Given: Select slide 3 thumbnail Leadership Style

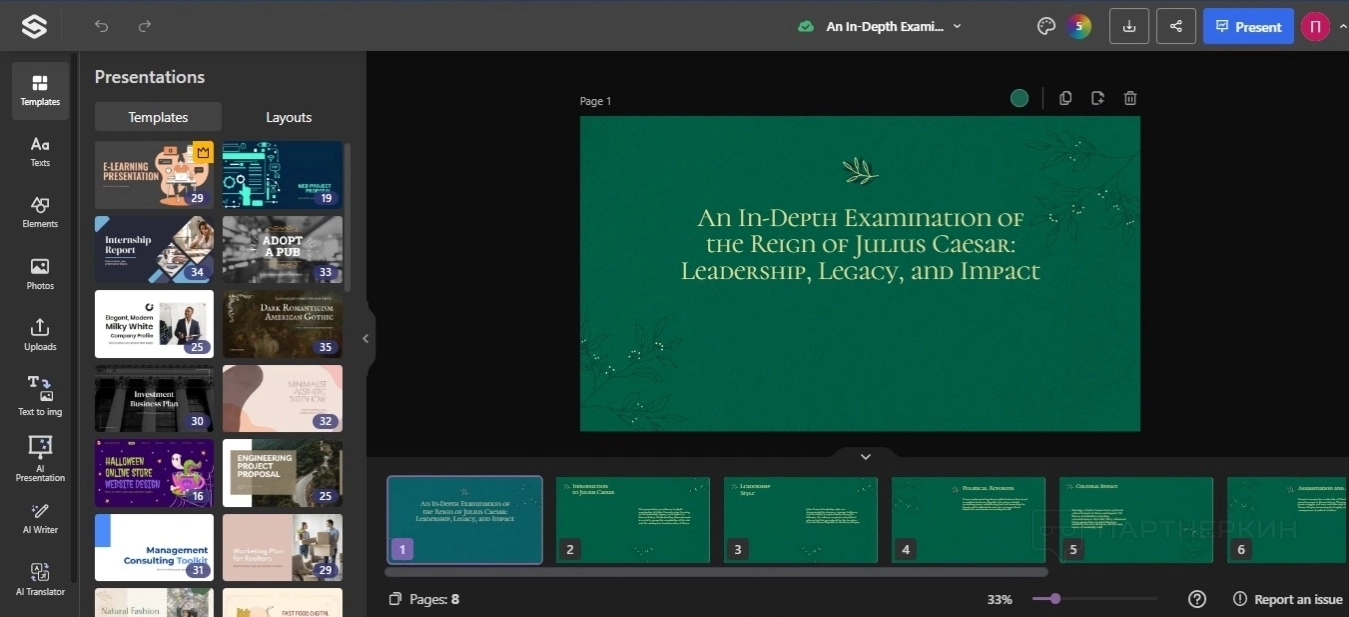Looking at the screenshot, I should (x=800, y=519).
